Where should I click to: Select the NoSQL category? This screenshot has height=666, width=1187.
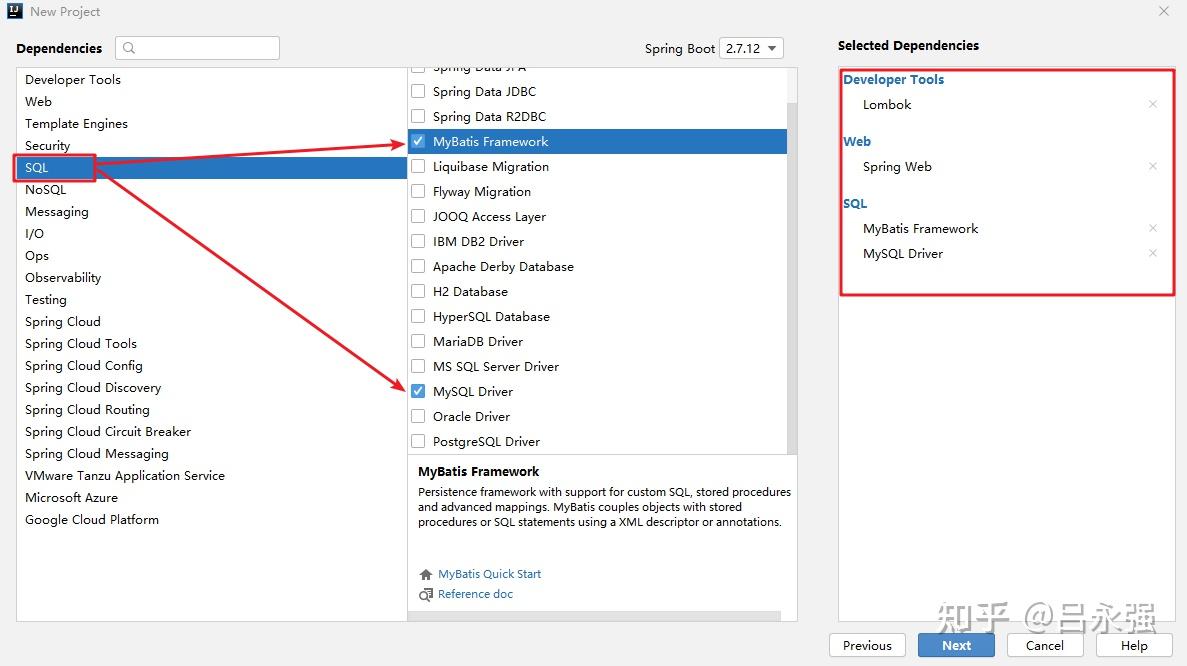(211, 189)
